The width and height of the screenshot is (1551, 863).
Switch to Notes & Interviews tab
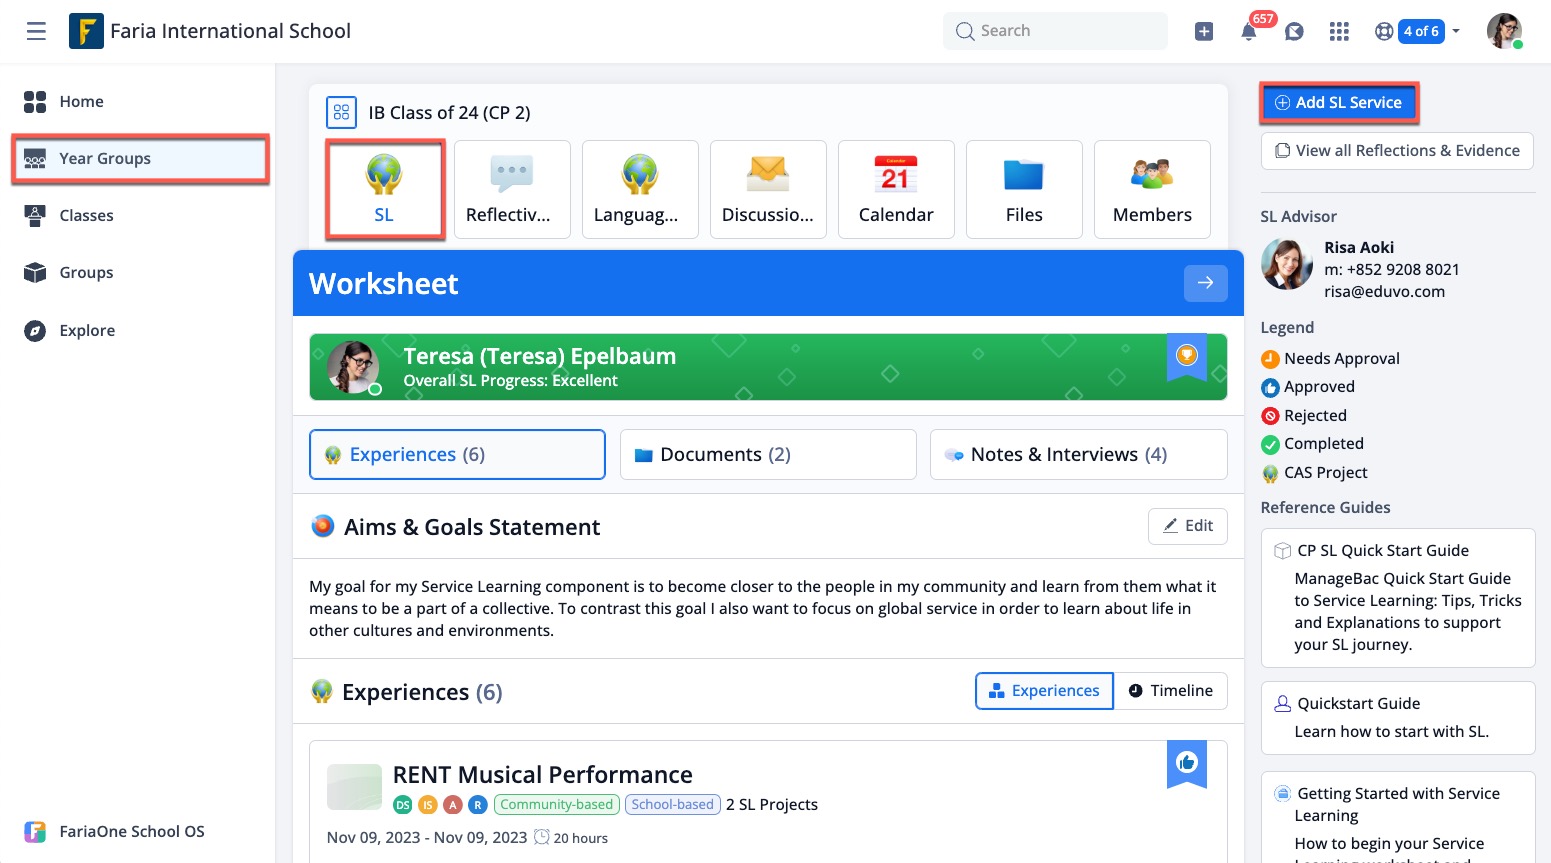tap(1078, 454)
